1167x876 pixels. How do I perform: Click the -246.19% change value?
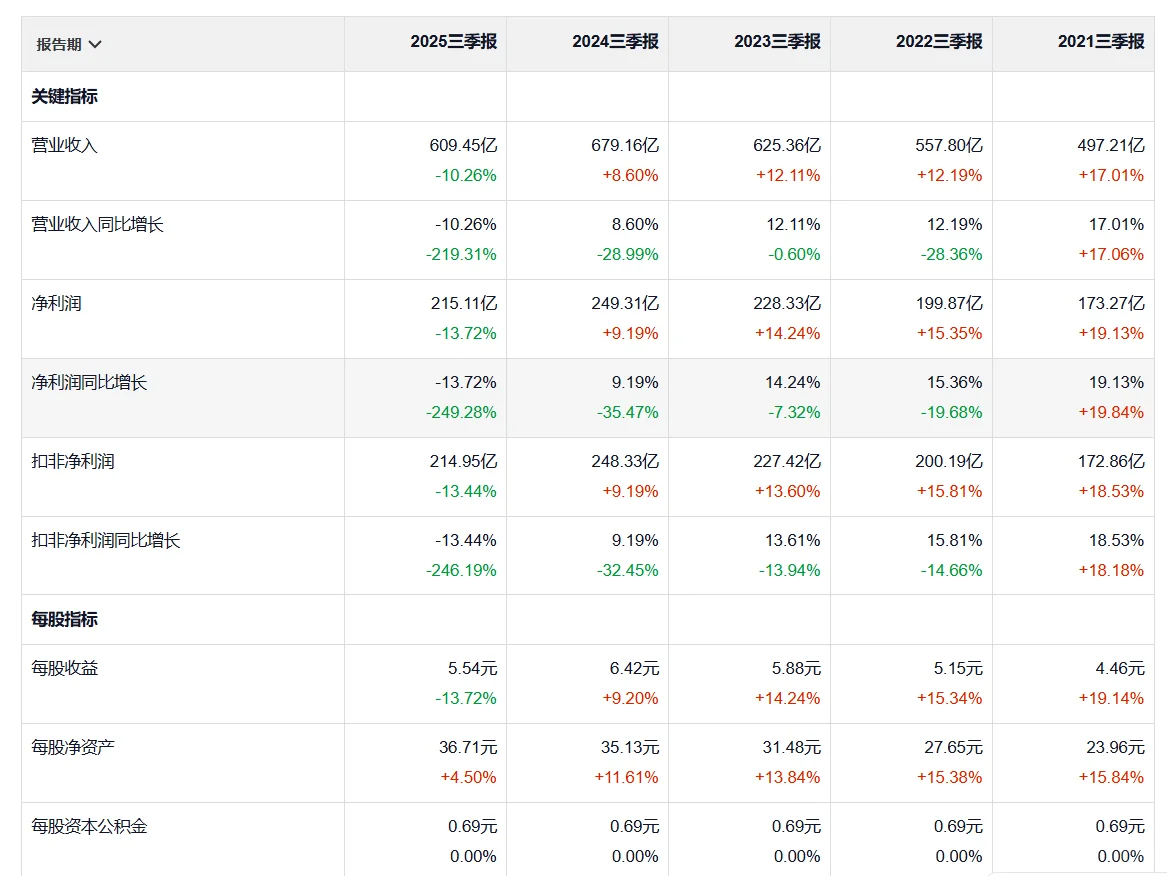pyautogui.click(x=461, y=570)
